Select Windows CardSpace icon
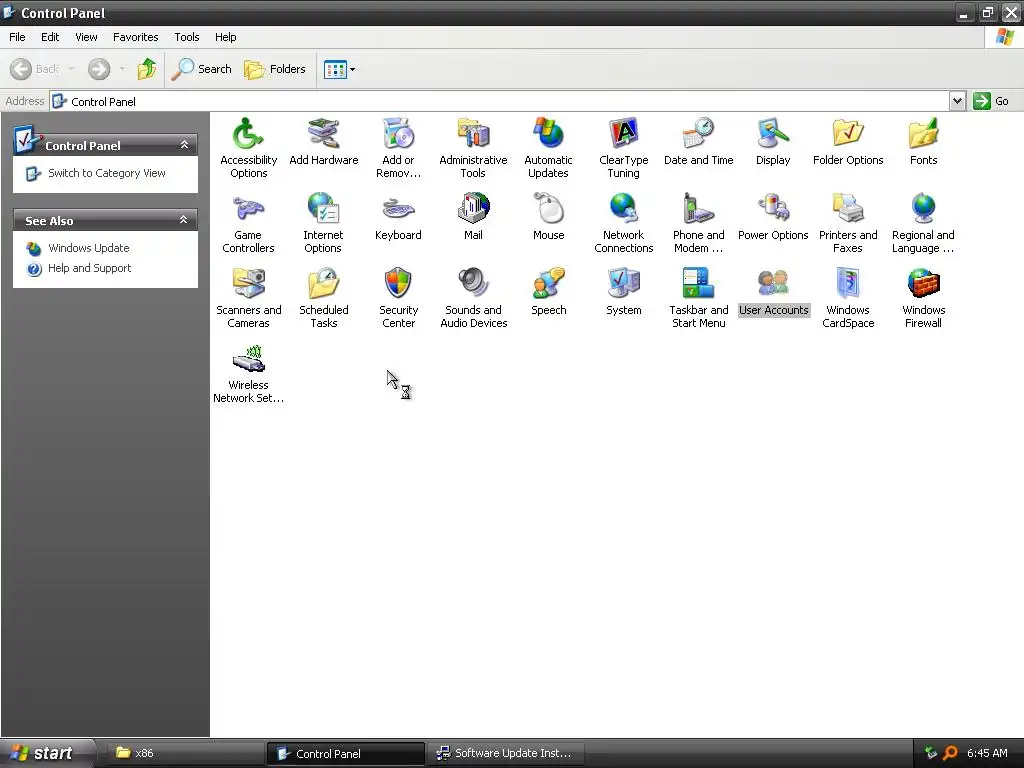The height and width of the screenshot is (768, 1024). point(848,284)
